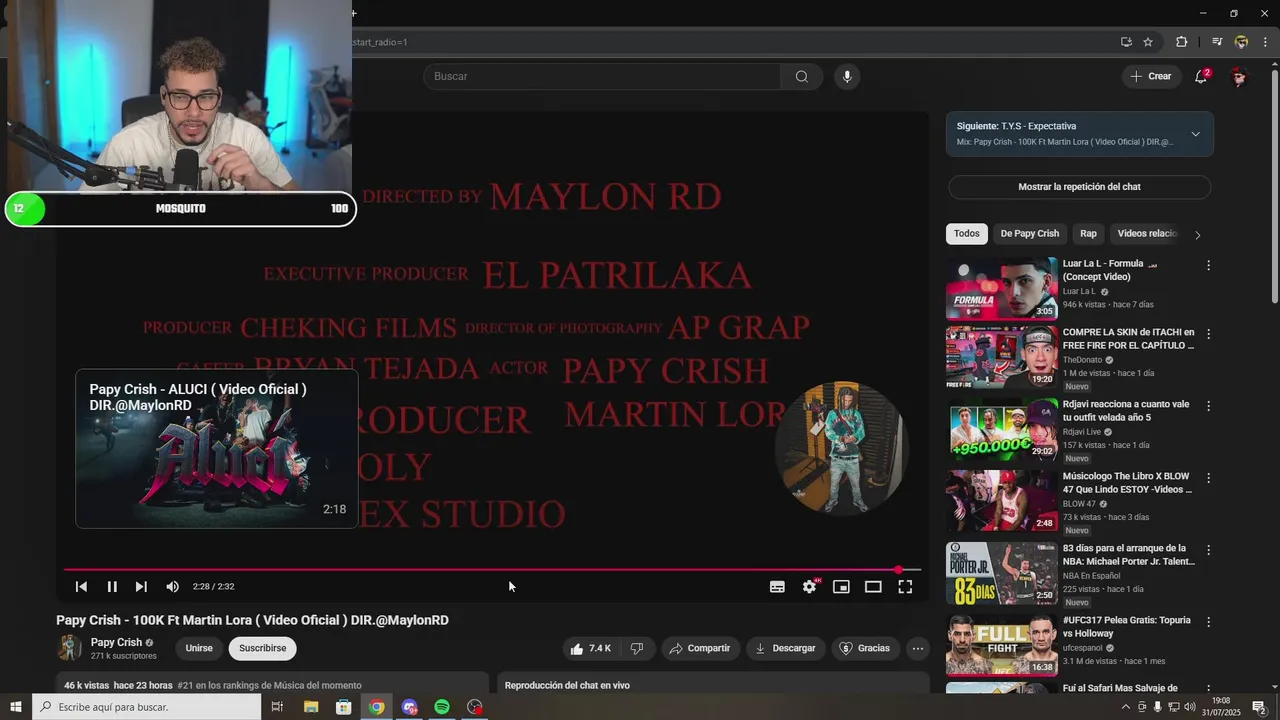The width and height of the screenshot is (1280, 720).
Task: Click the magnifier search button
Action: (x=801, y=77)
